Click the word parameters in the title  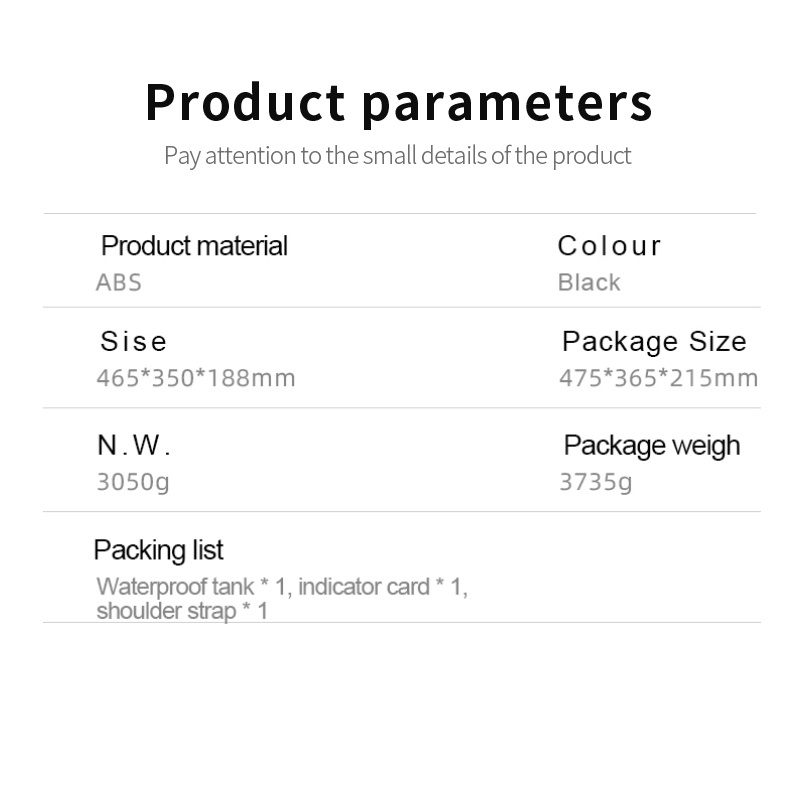[508, 106]
